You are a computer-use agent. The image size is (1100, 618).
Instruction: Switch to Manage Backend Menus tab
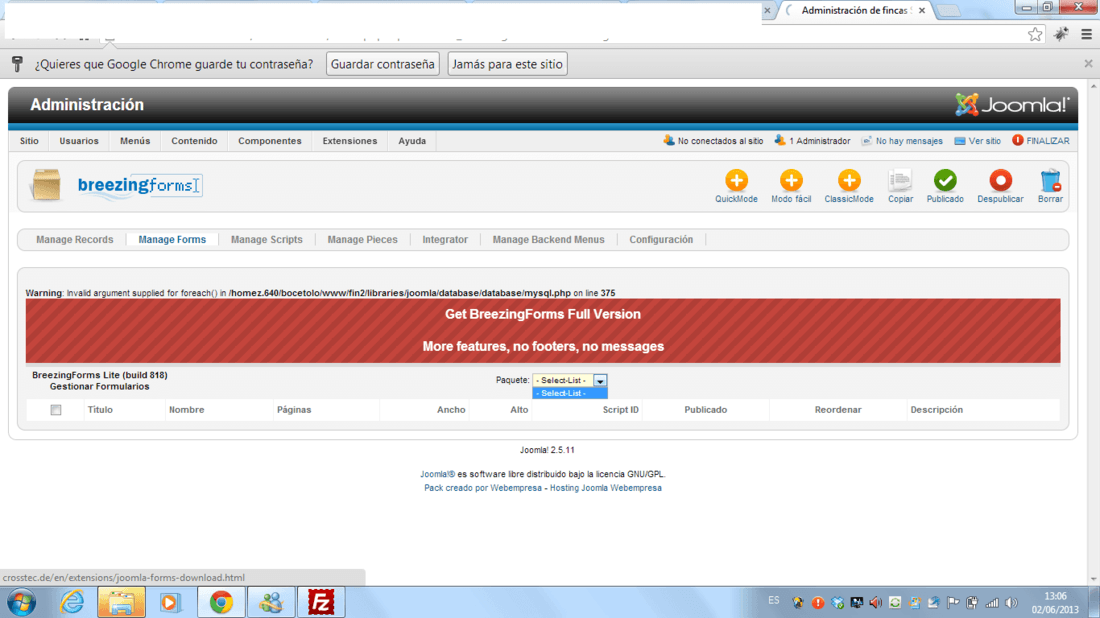click(x=548, y=240)
